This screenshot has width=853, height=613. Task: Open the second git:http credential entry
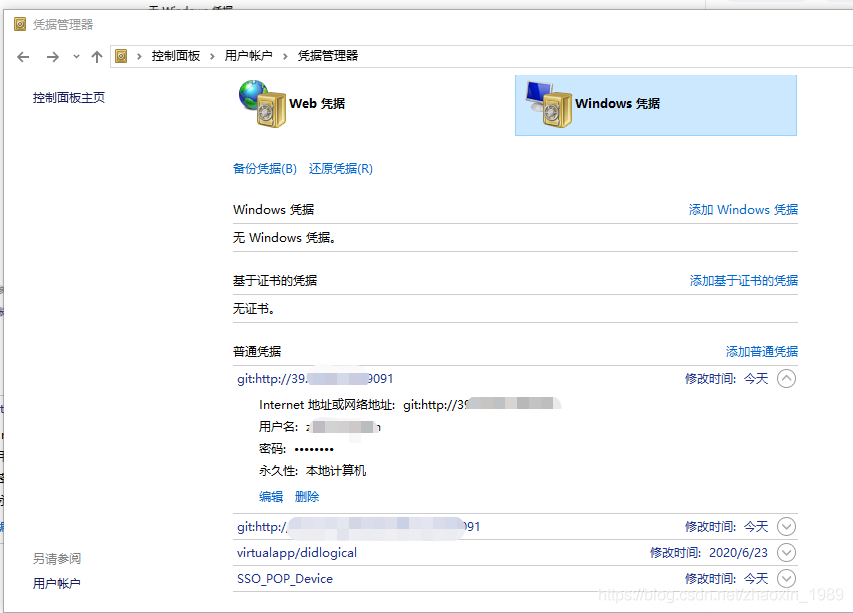tap(358, 527)
